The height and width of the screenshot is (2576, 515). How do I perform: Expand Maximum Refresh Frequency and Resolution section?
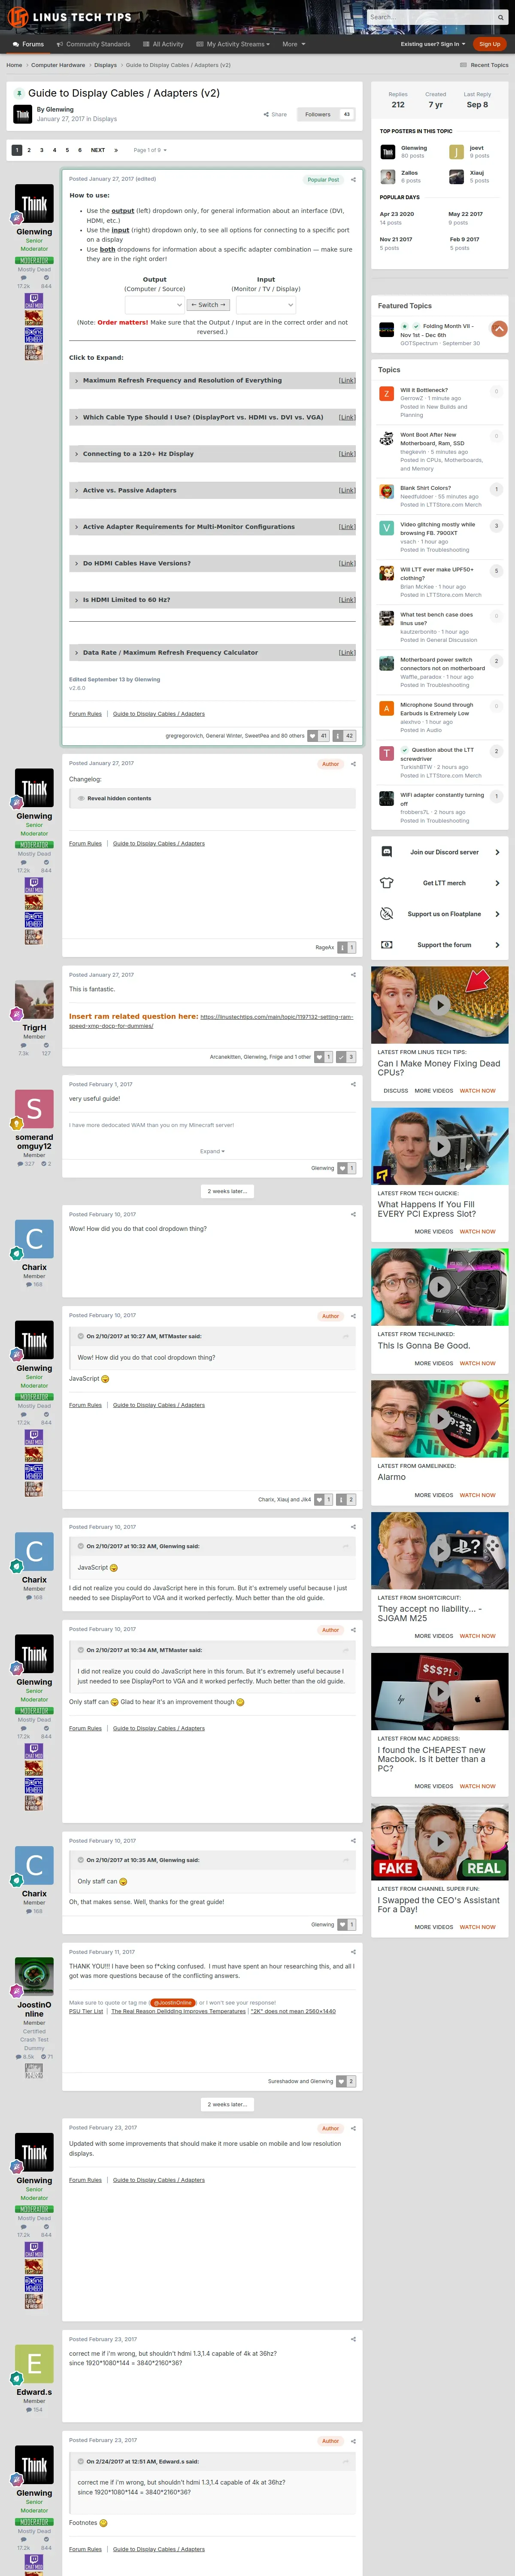[x=212, y=380]
